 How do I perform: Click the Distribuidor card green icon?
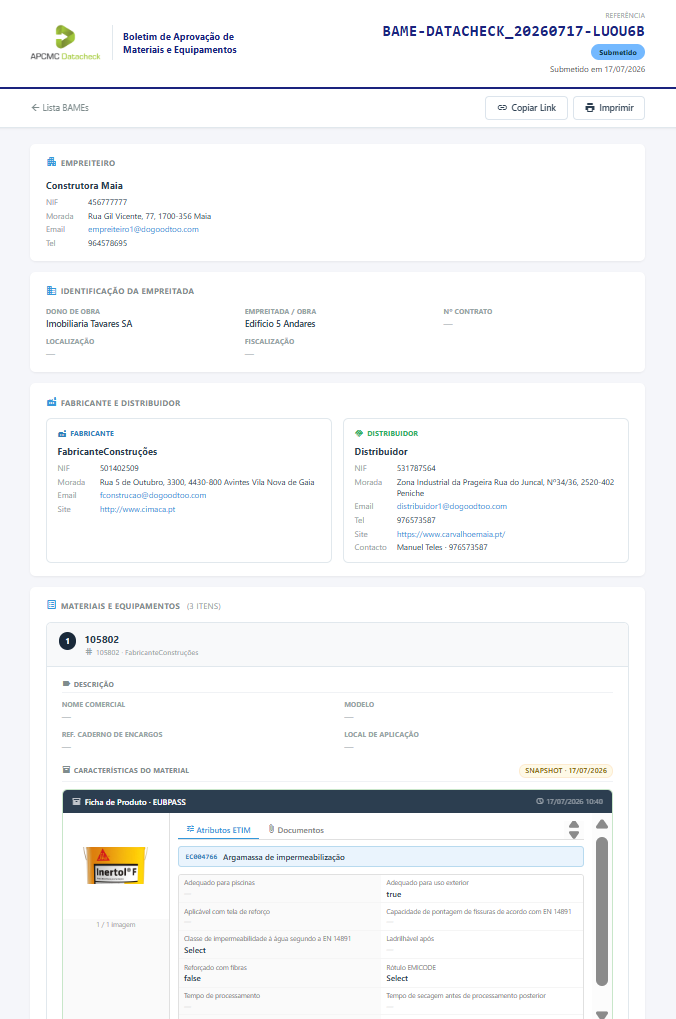pos(359,433)
